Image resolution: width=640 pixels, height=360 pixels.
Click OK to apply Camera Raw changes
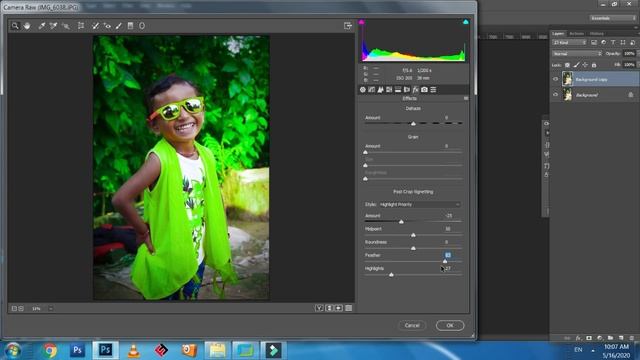(450, 325)
